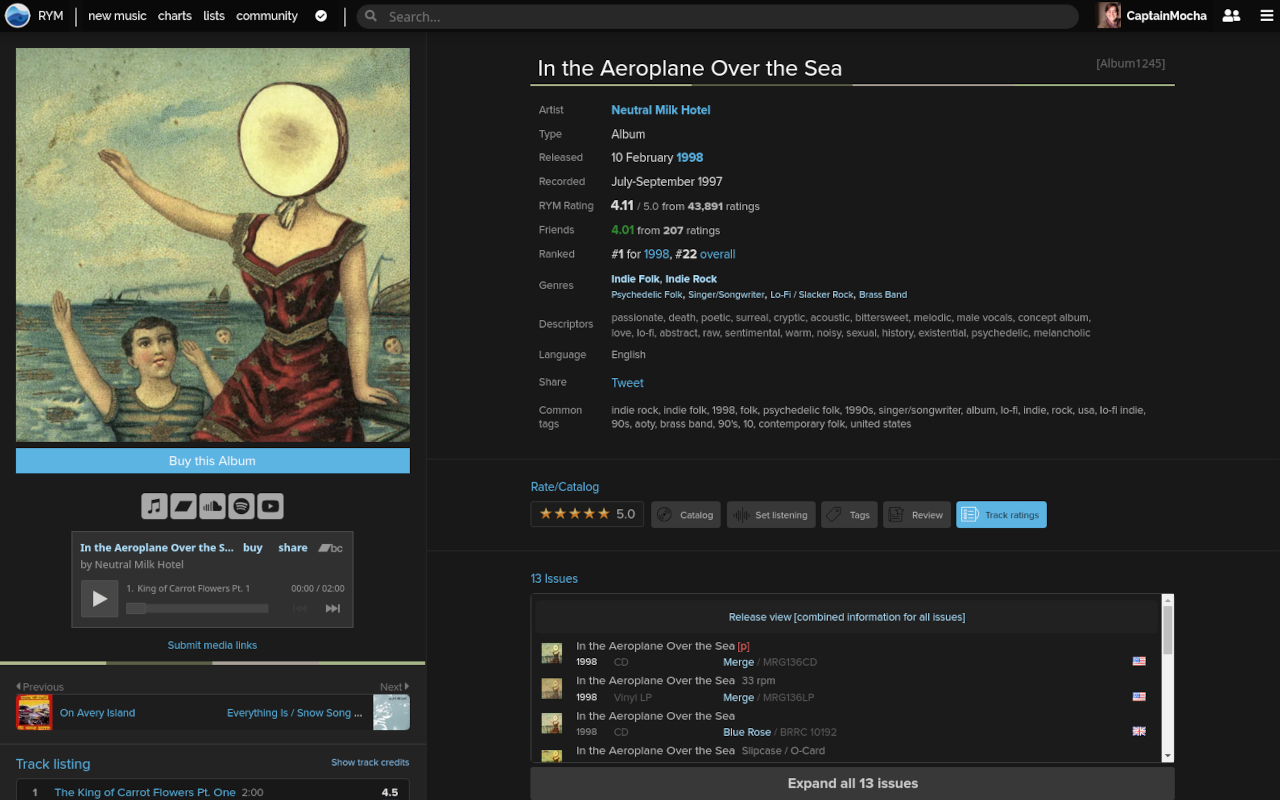The height and width of the screenshot is (800, 1280).
Task: Click the buy link in the Bandcamp player
Action: [x=253, y=548]
